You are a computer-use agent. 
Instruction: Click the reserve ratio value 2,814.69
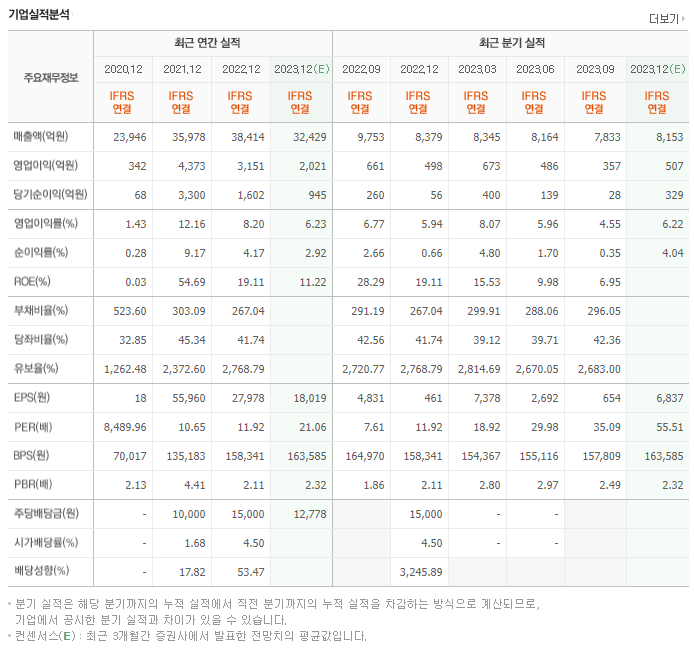(x=479, y=370)
